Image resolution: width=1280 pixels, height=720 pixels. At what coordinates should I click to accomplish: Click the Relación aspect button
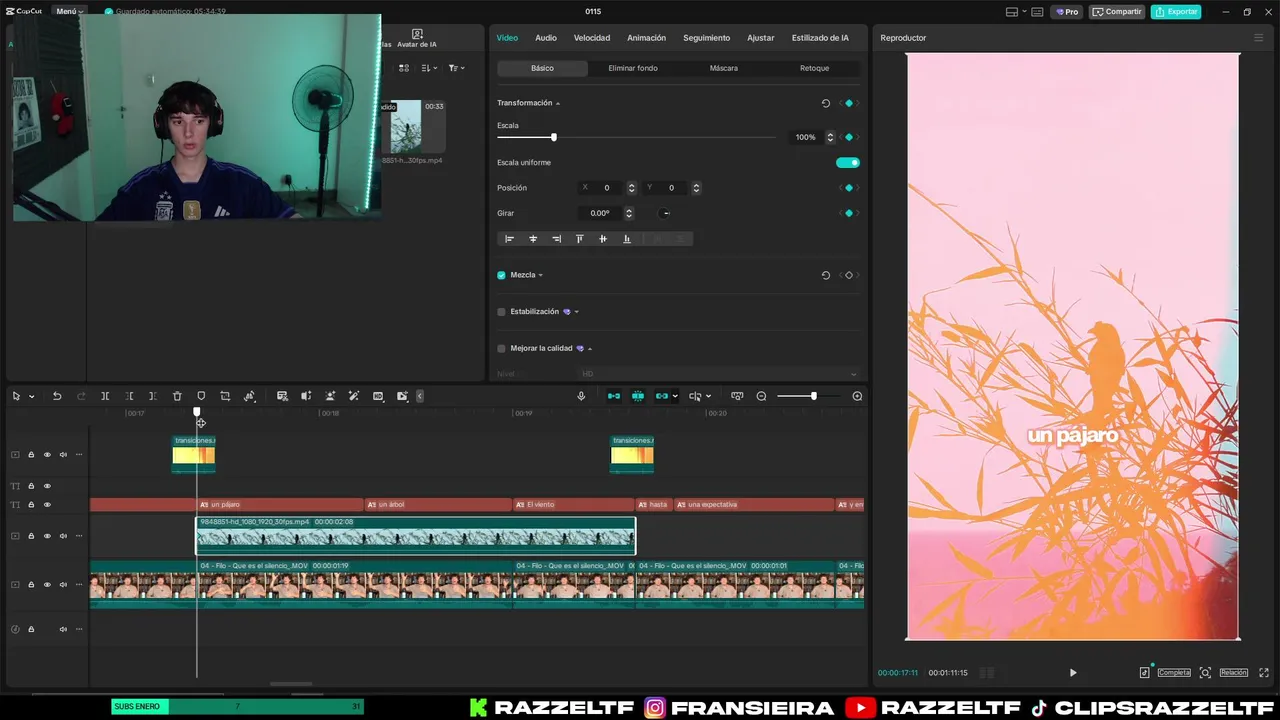click(1233, 673)
